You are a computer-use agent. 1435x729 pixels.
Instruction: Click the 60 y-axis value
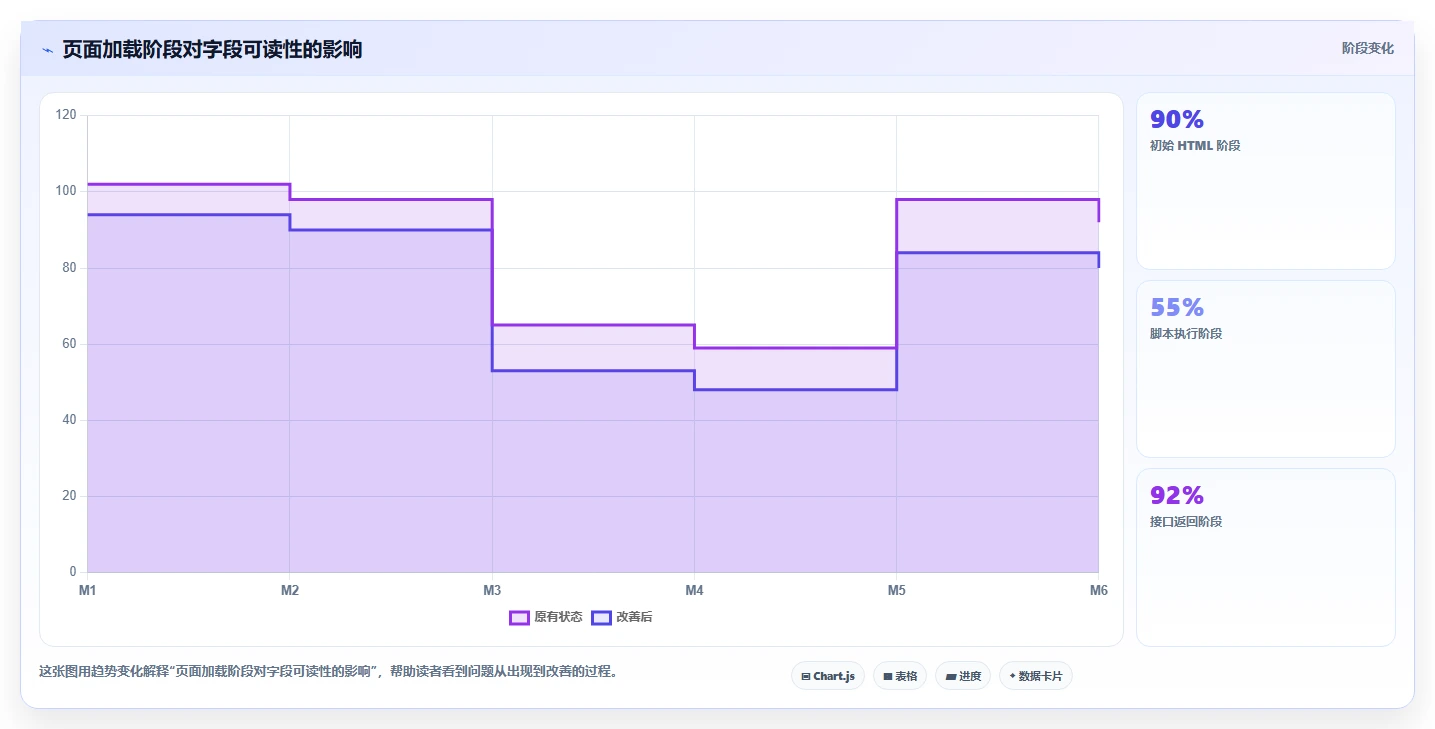(x=69, y=344)
